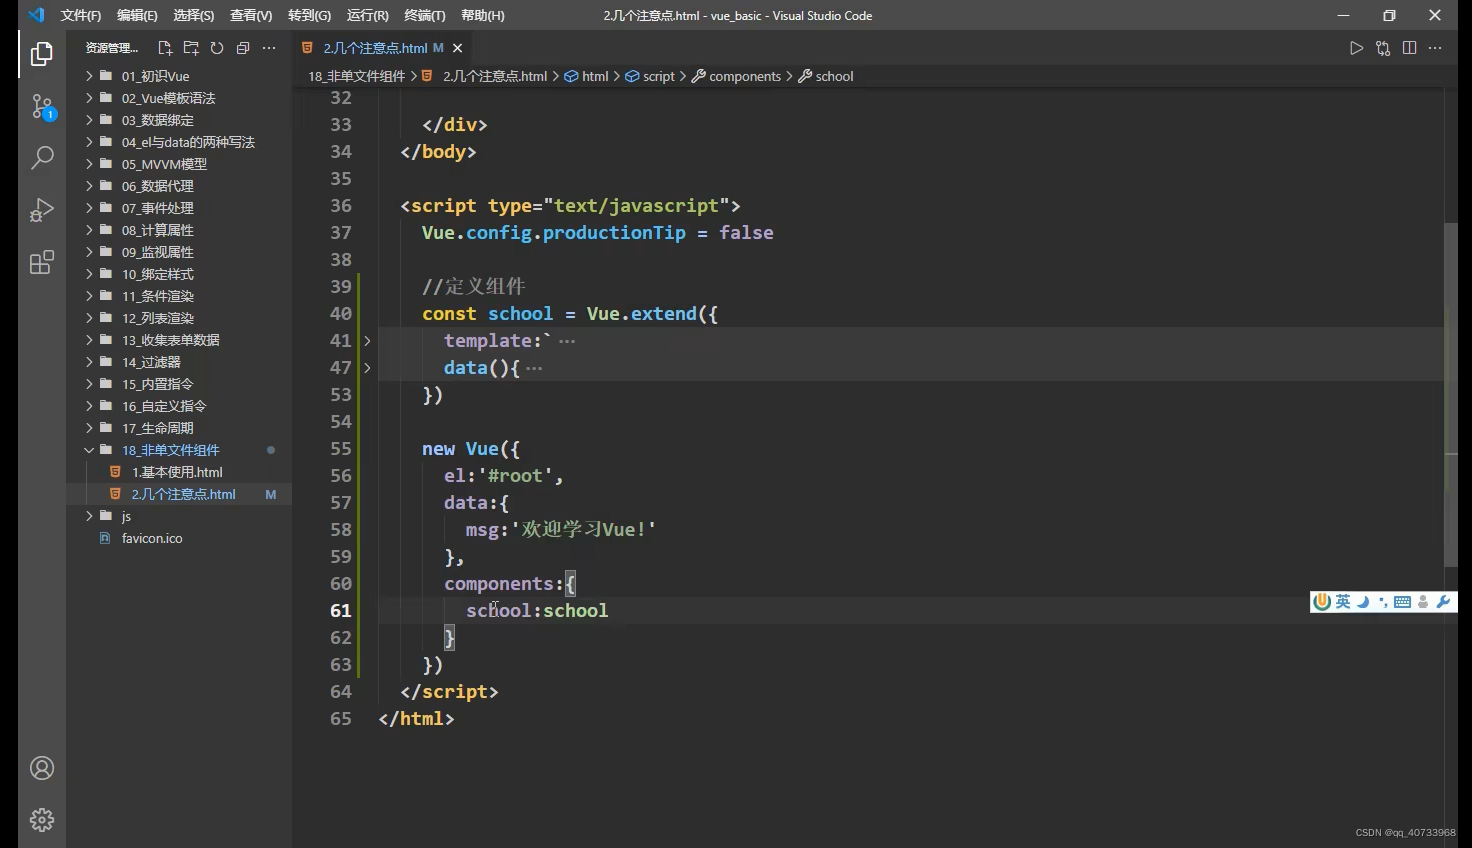
Task: Click the school breadcrumb item
Action: click(x=826, y=76)
